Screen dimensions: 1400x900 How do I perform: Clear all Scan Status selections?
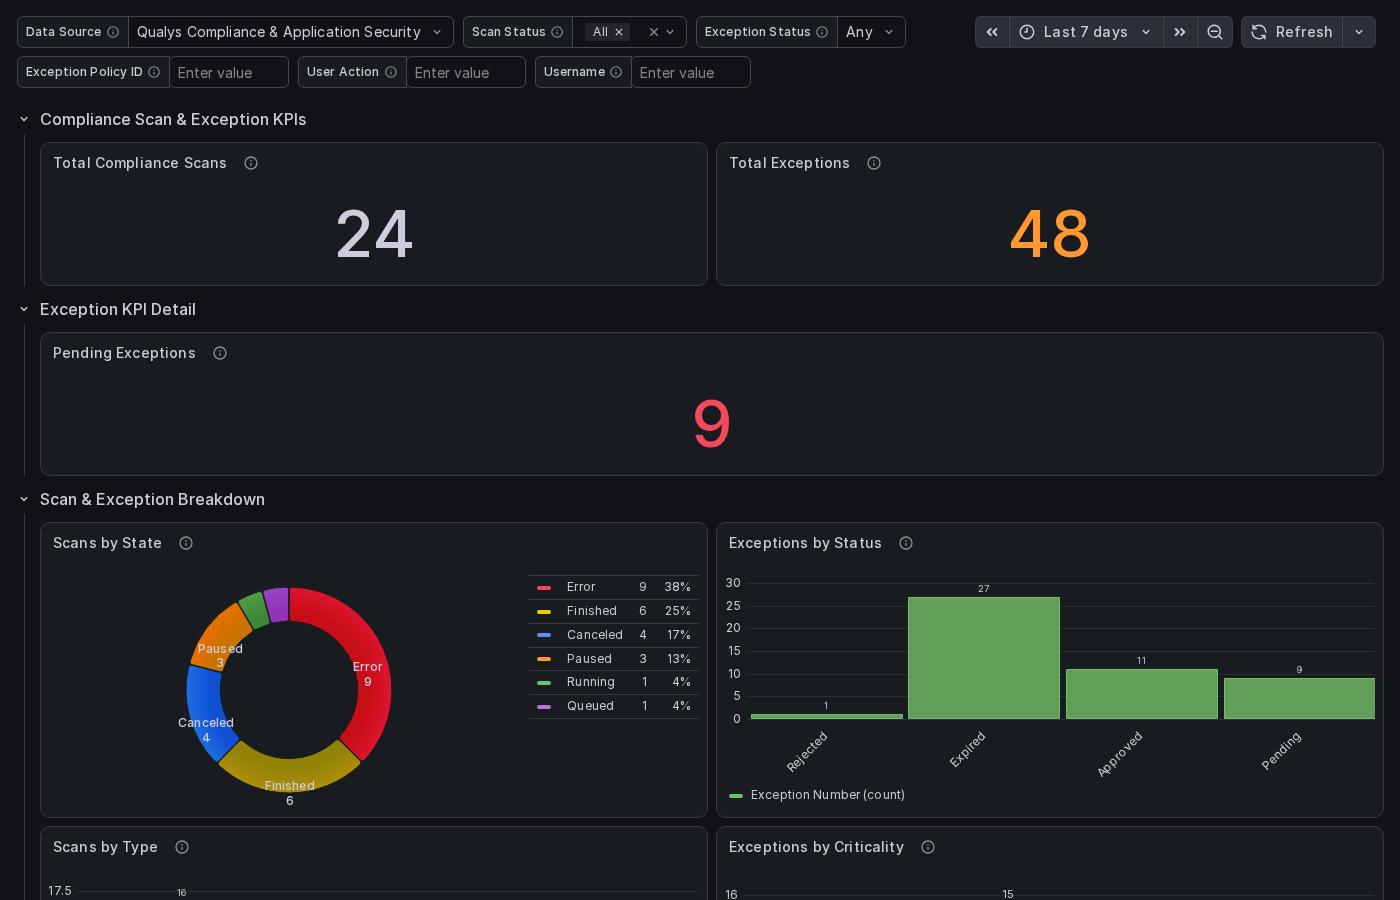tap(654, 32)
